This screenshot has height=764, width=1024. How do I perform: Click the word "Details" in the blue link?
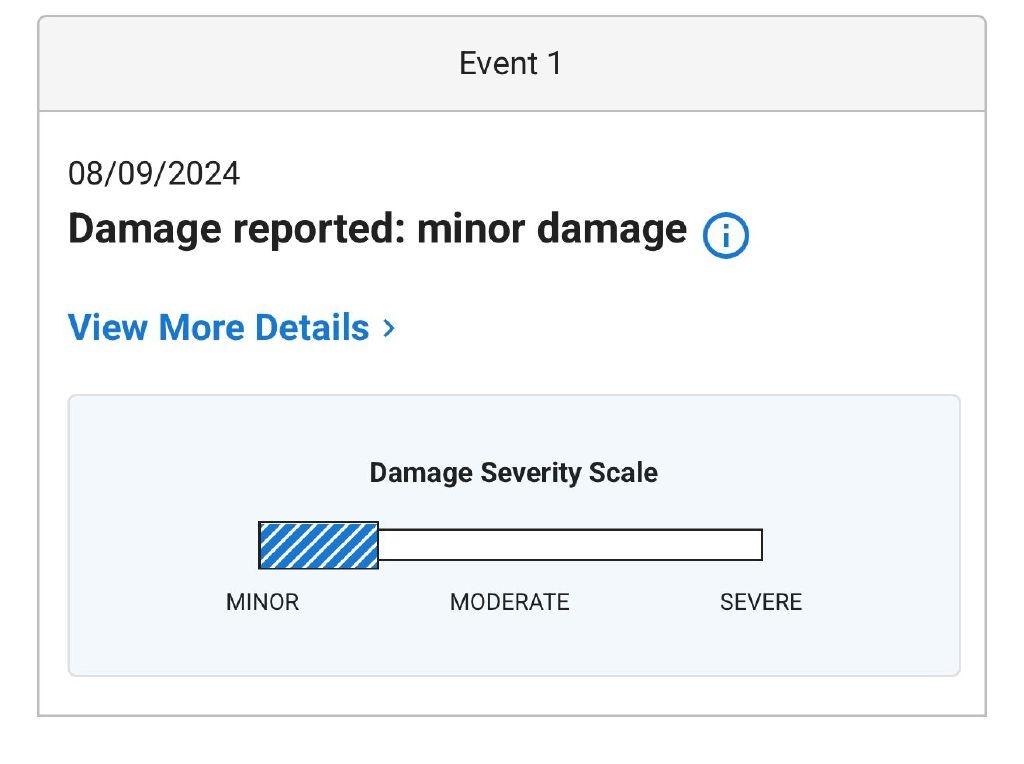(x=312, y=328)
